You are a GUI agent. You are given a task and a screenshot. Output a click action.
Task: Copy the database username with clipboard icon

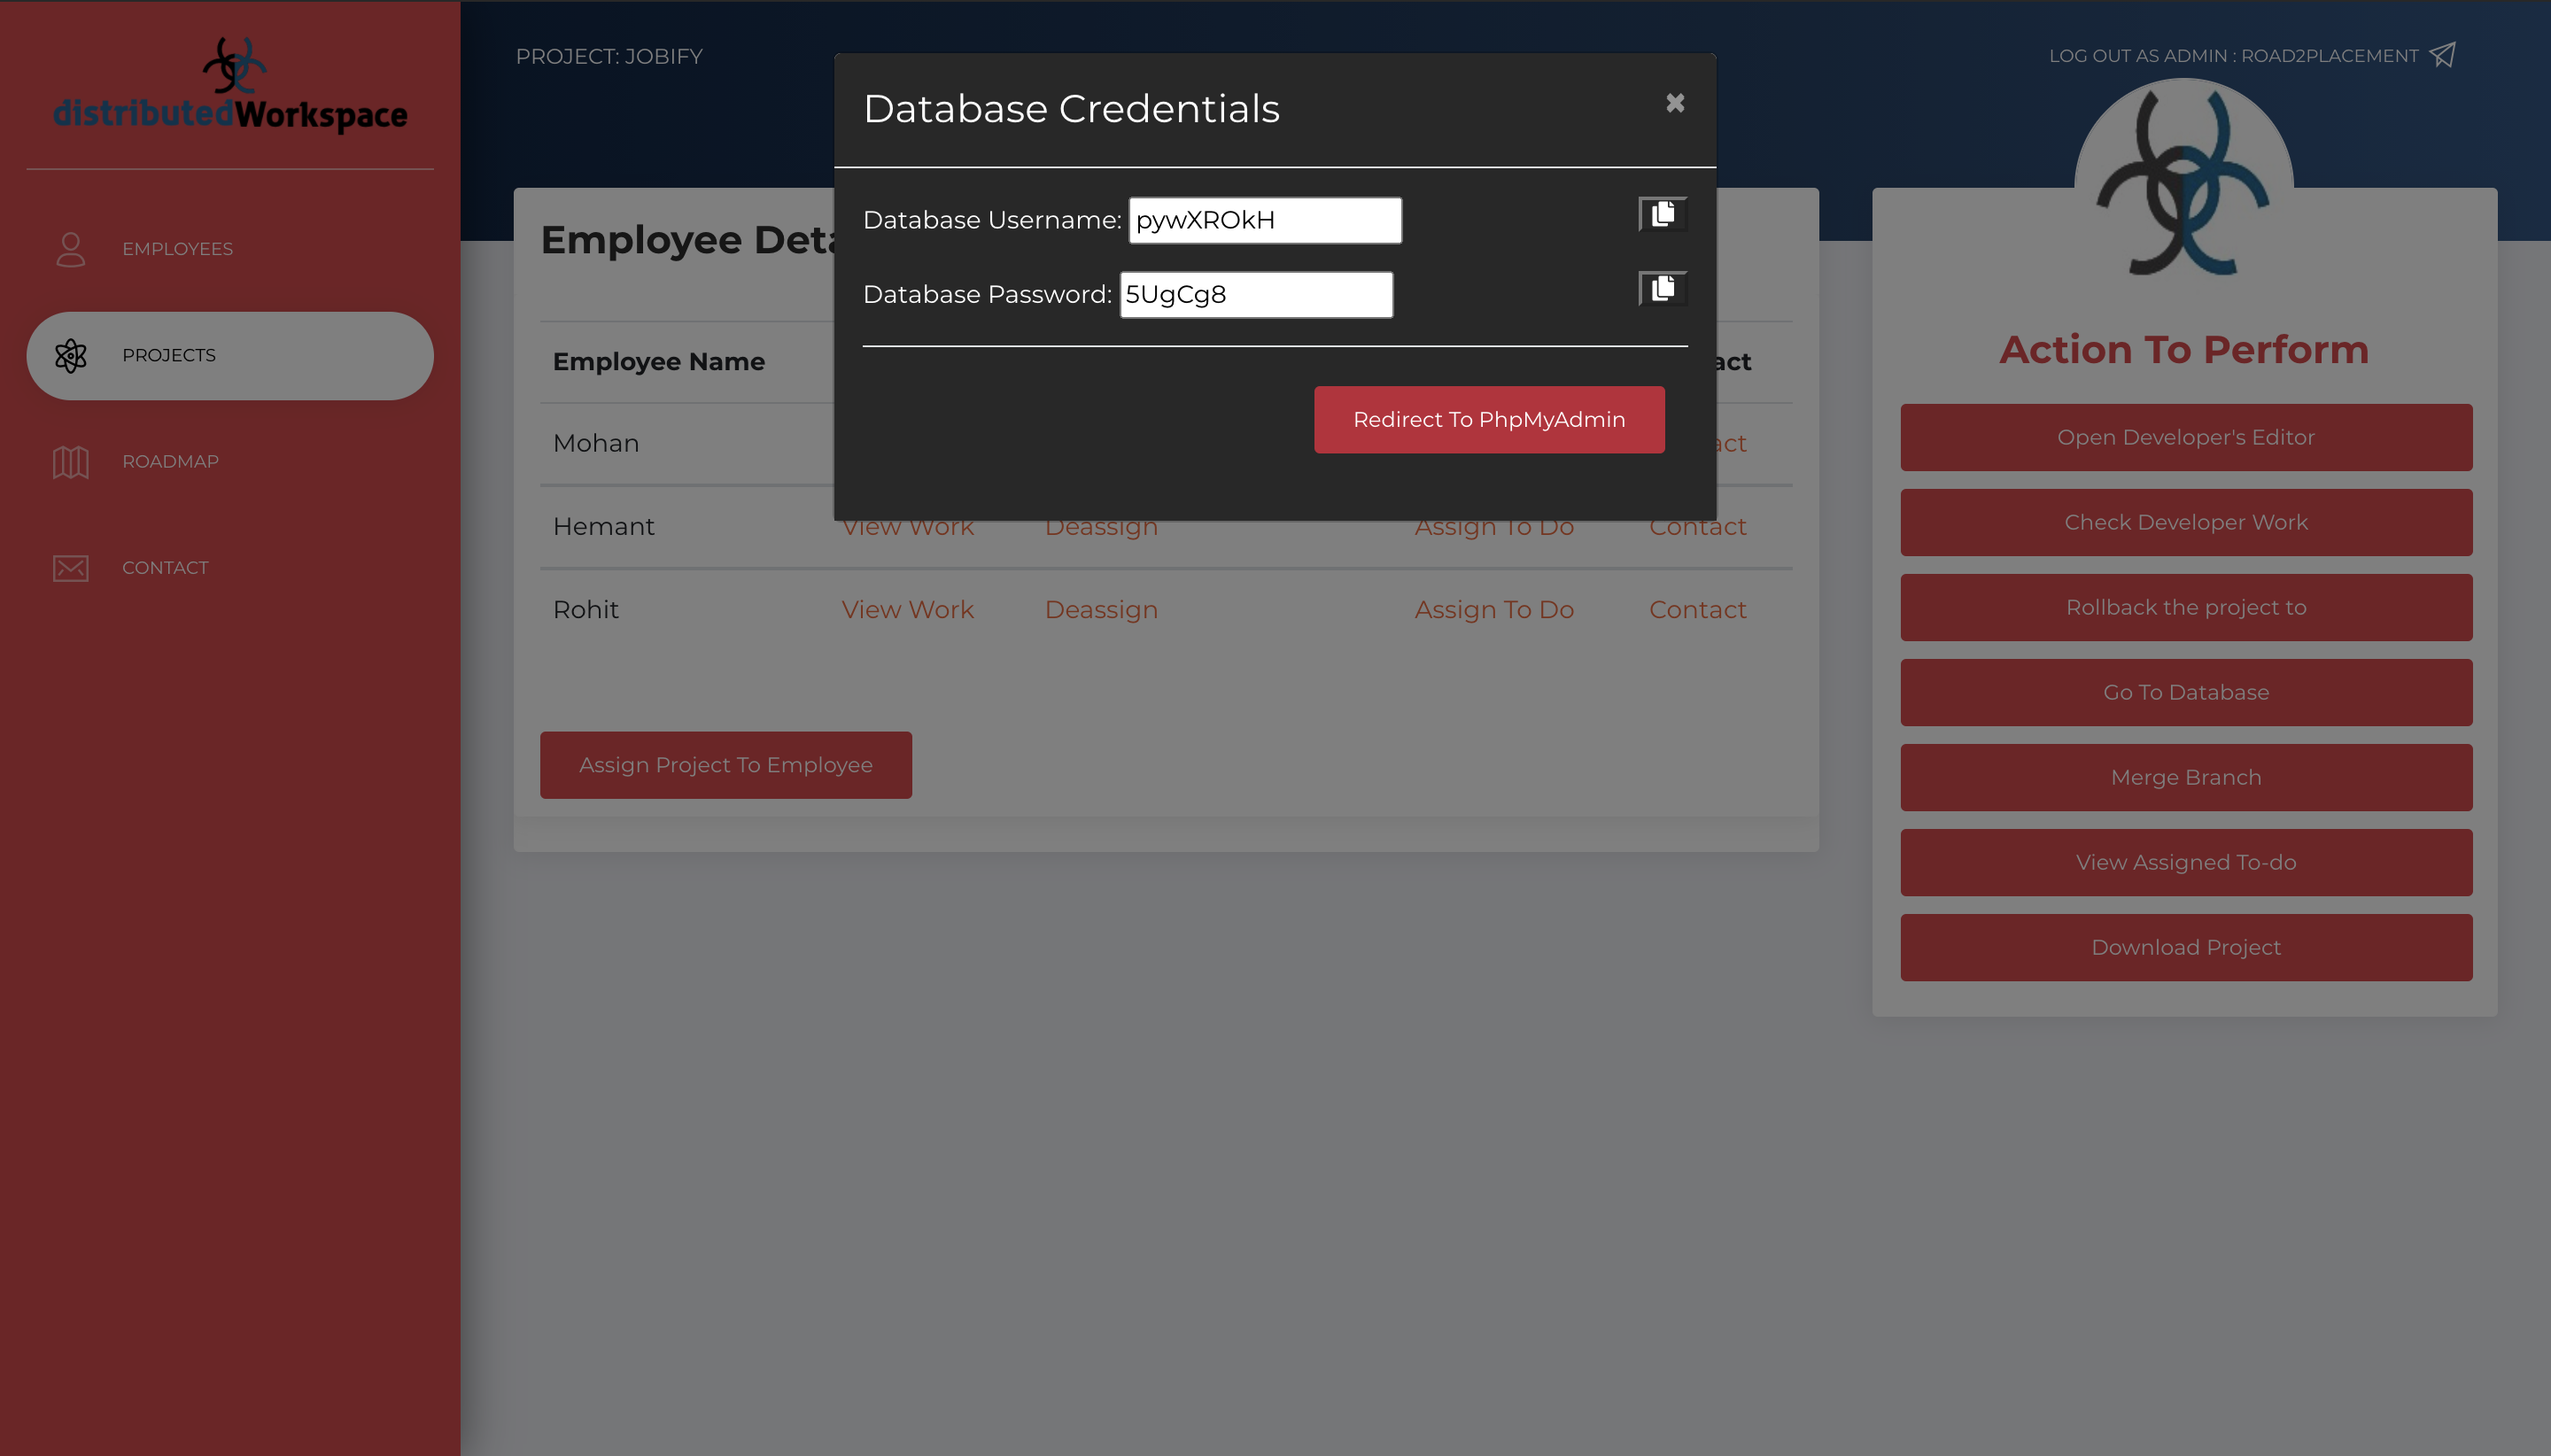(1662, 214)
